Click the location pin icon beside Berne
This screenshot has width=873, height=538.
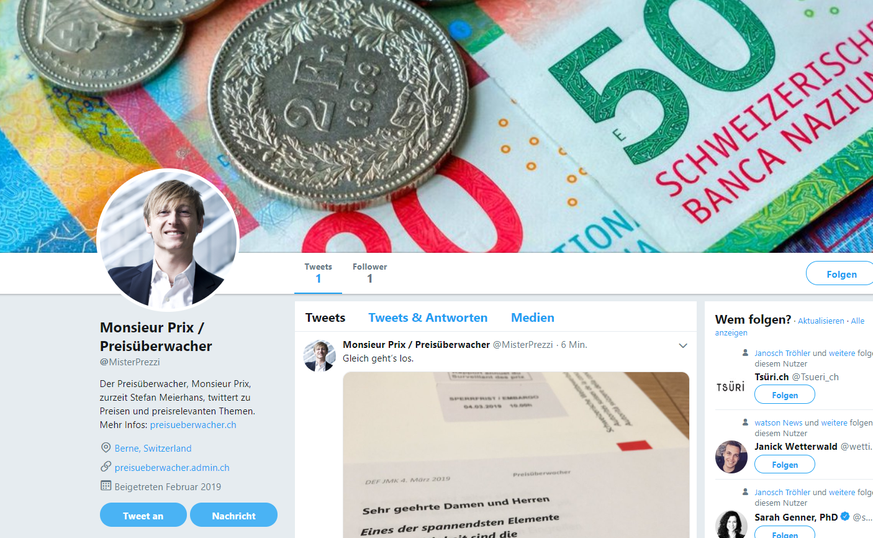pos(105,448)
